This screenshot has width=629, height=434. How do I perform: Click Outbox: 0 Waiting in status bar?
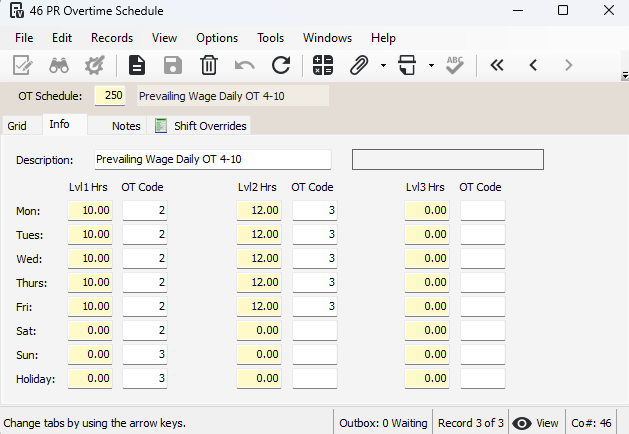pos(383,423)
